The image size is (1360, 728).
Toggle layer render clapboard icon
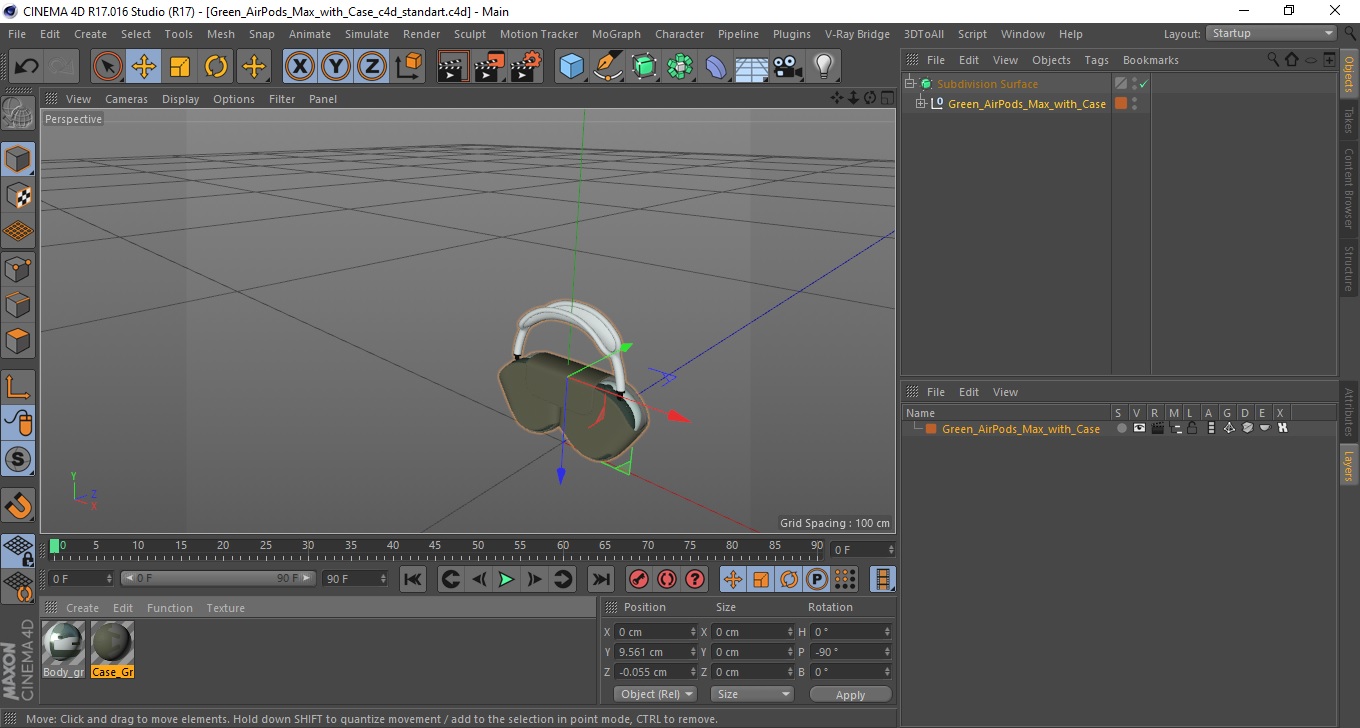[1157, 429]
